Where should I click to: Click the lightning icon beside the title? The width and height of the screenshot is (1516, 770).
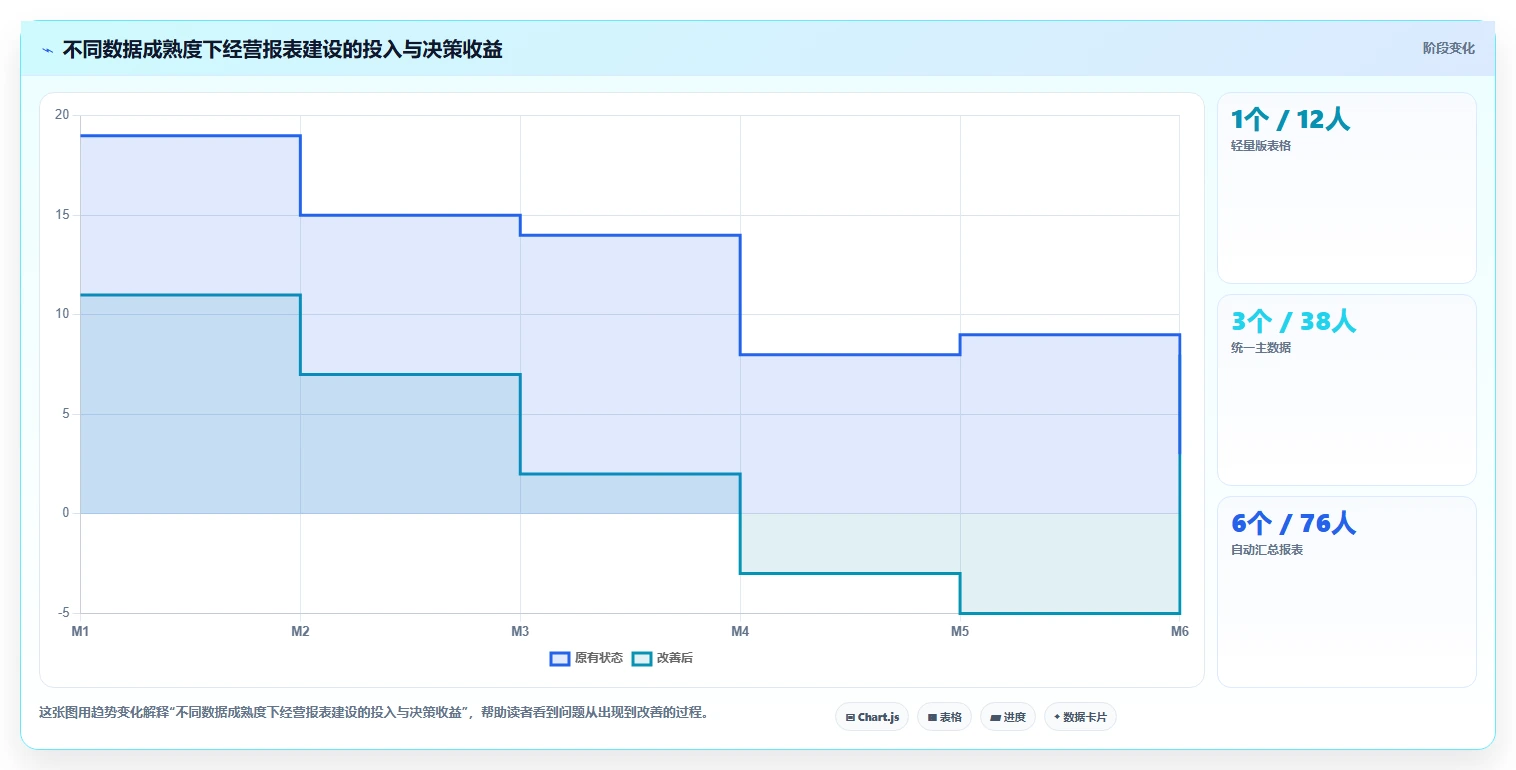[x=47, y=50]
